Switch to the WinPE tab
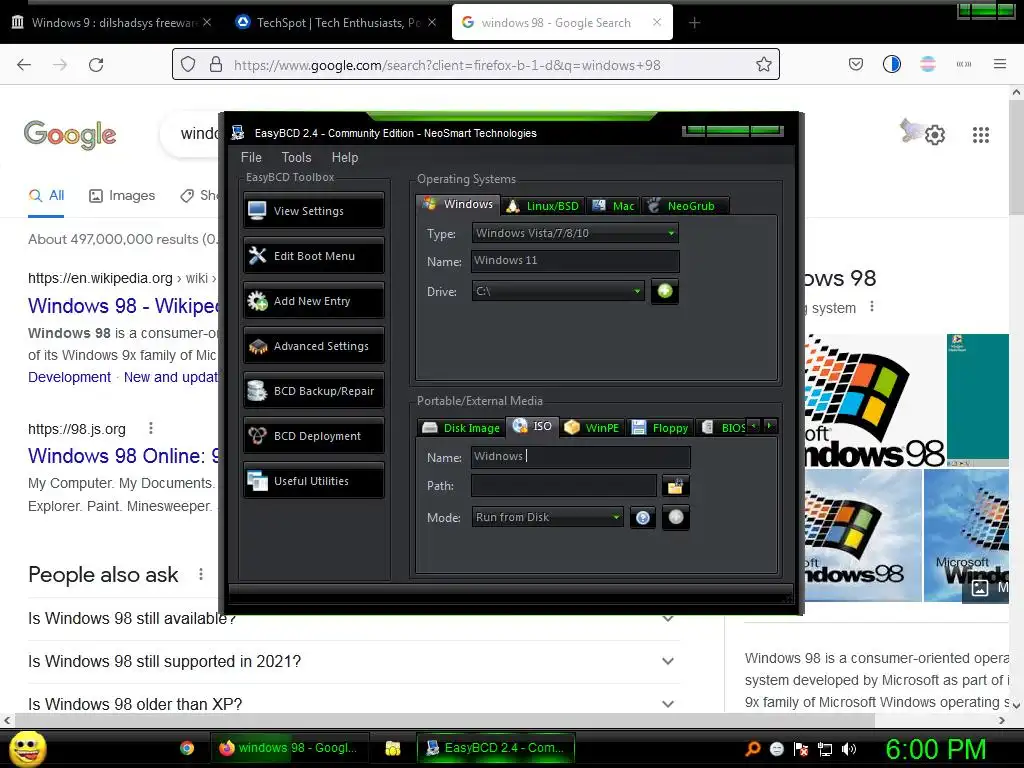The image size is (1024, 768). coord(592,428)
